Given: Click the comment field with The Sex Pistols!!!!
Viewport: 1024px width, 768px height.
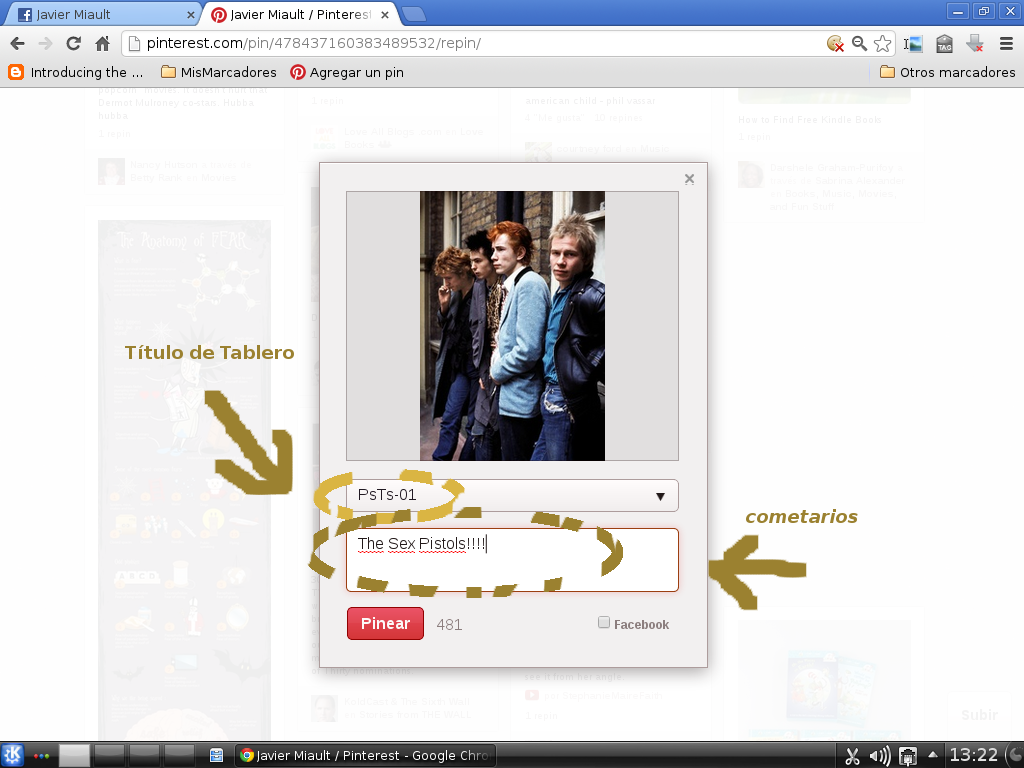Looking at the screenshot, I should click(512, 560).
